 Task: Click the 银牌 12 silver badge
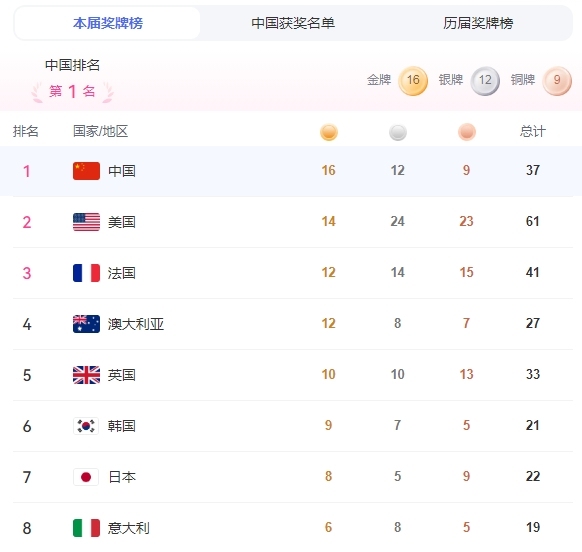pyautogui.click(x=485, y=81)
